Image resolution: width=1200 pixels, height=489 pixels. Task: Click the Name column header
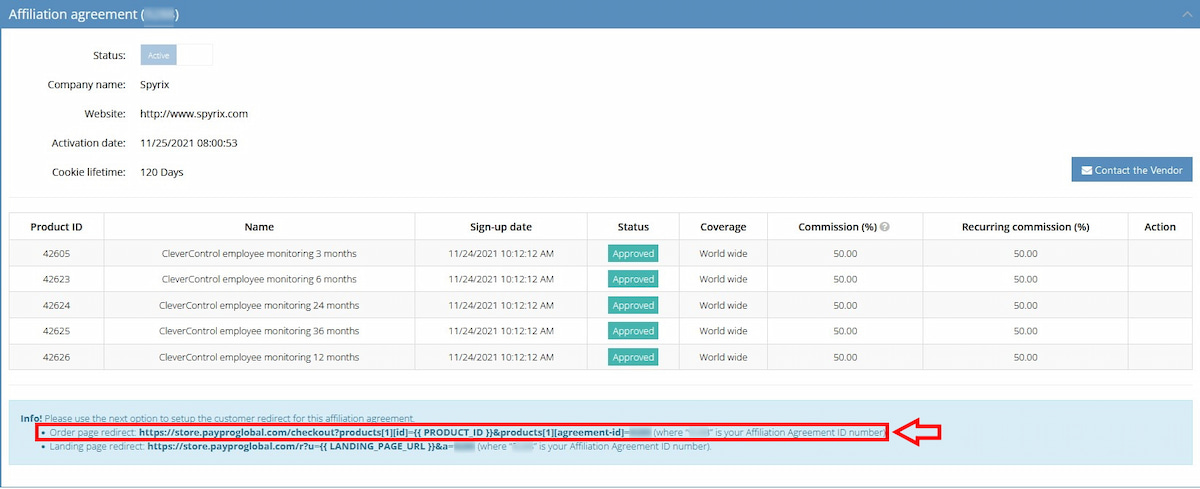[259, 227]
